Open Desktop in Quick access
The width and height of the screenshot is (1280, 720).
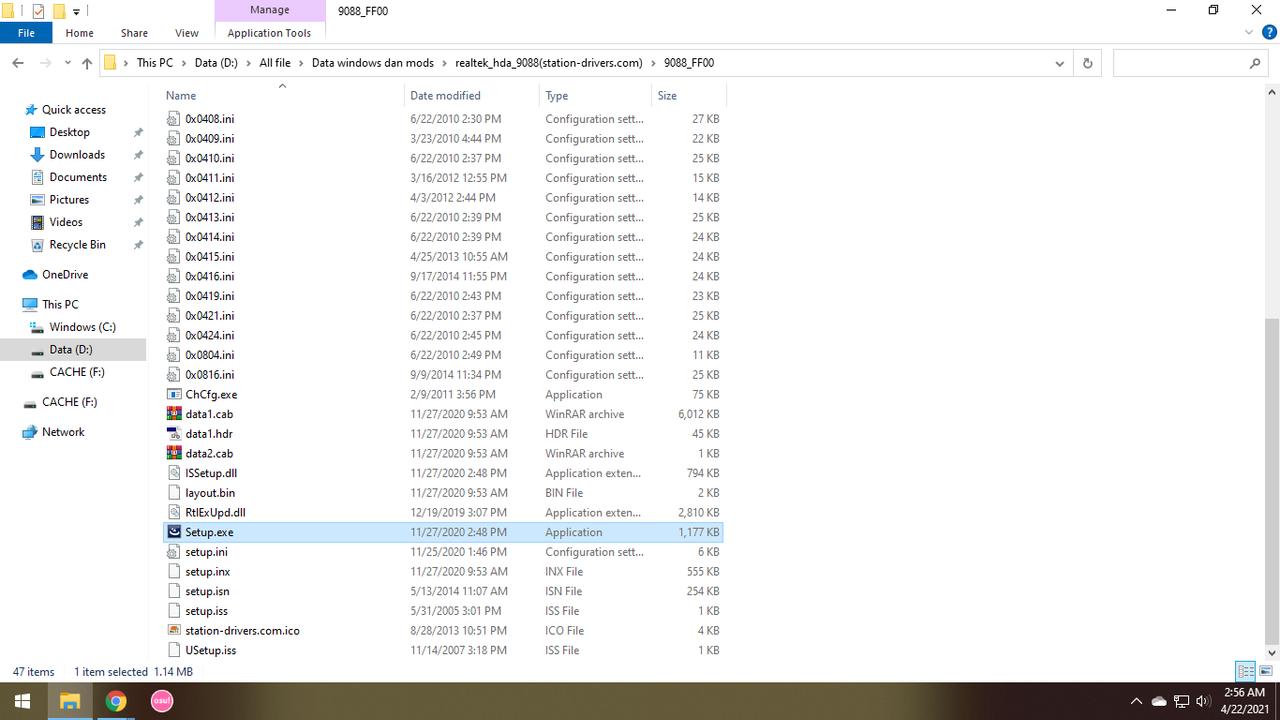(x=69, y=132)
